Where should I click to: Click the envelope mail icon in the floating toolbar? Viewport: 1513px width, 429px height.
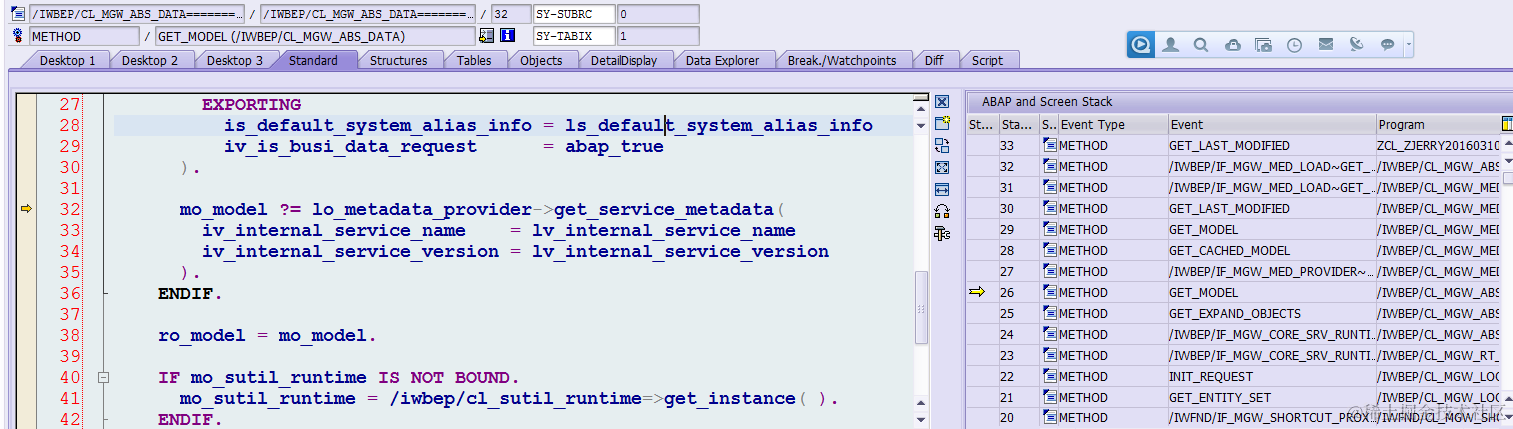1326,45
